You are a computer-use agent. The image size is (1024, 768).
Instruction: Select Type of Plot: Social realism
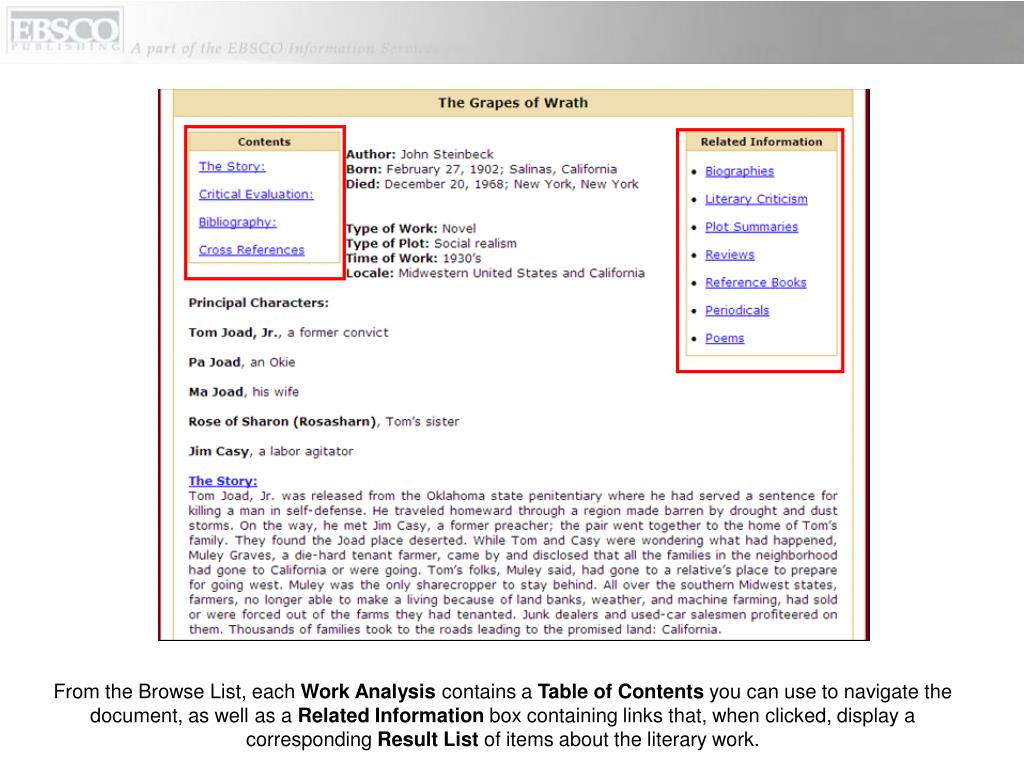tap(431, 244)
